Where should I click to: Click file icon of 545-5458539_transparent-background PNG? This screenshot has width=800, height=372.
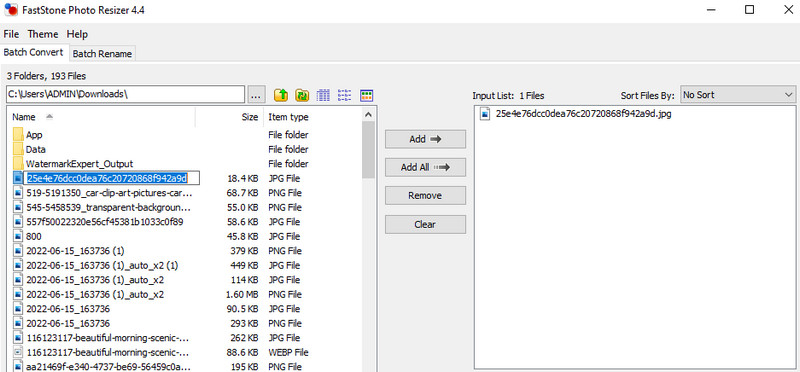pos(18,208)
